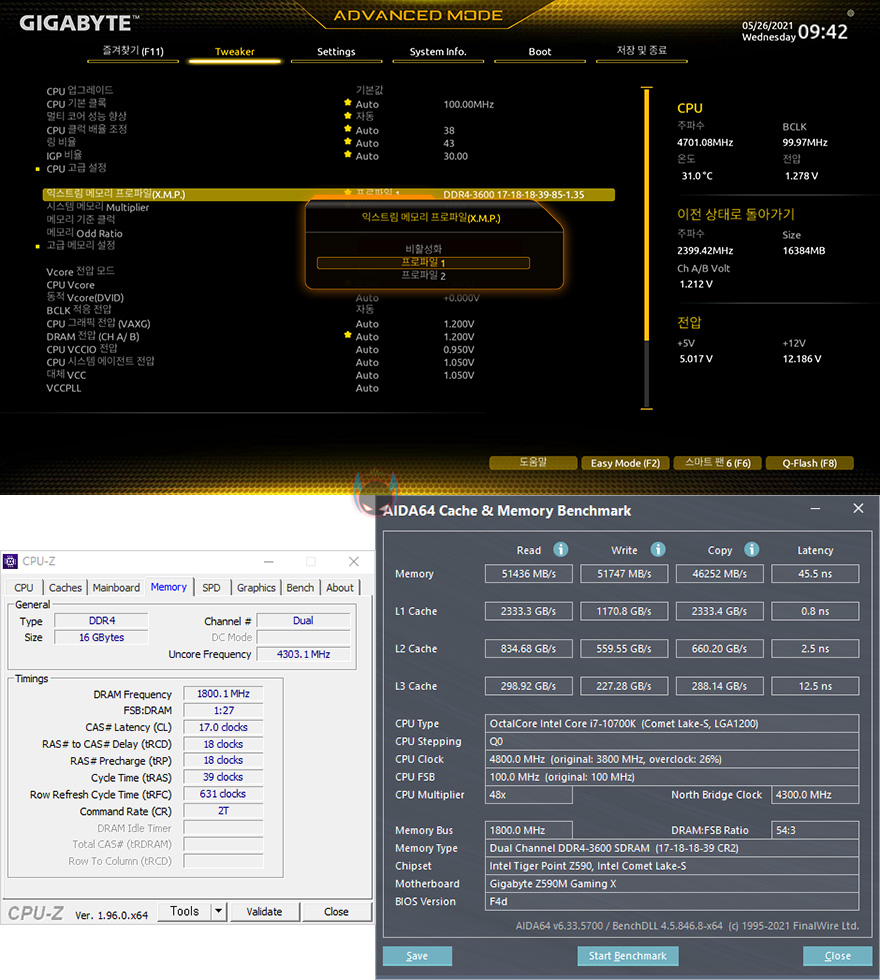Click the Uncore Frequency 4303.1 MHz value
Screen dimensions: 880x980
point(304,654)
